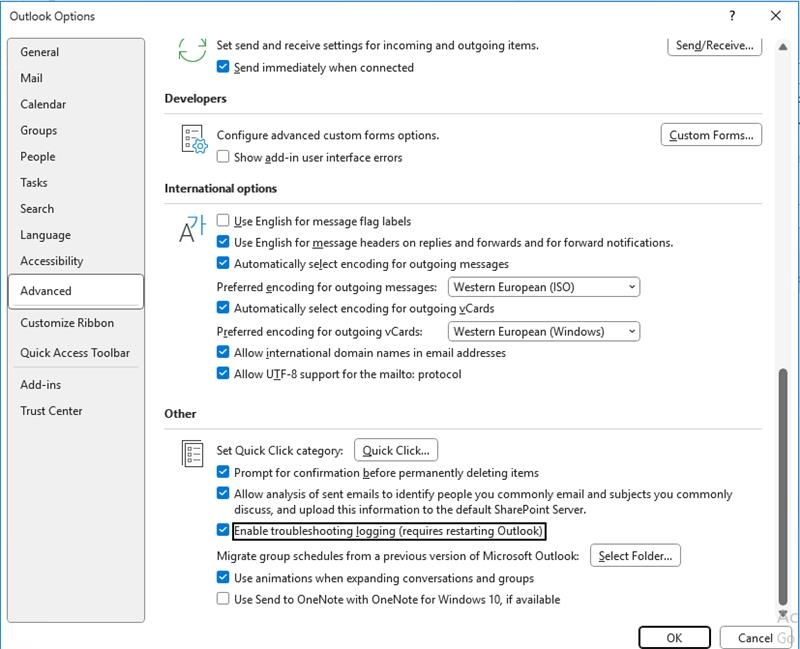Screen dimensions: 800x649
Task: Open the outgoing vCards encoding dropdown
Action: click(x=633, y=330)
